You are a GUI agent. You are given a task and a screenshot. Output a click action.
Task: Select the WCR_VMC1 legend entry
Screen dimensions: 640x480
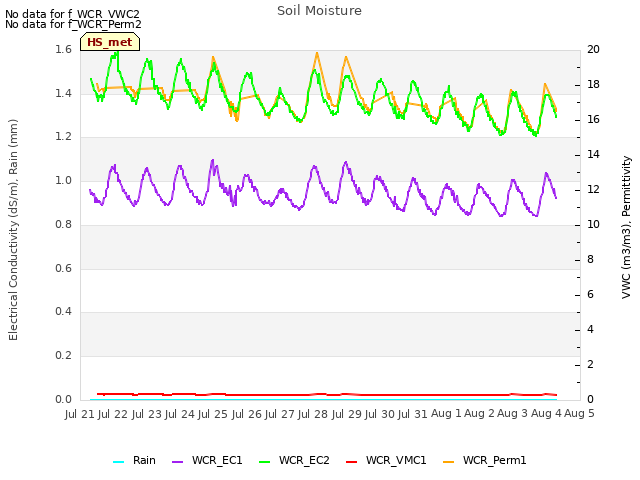(x=386, y=460)
